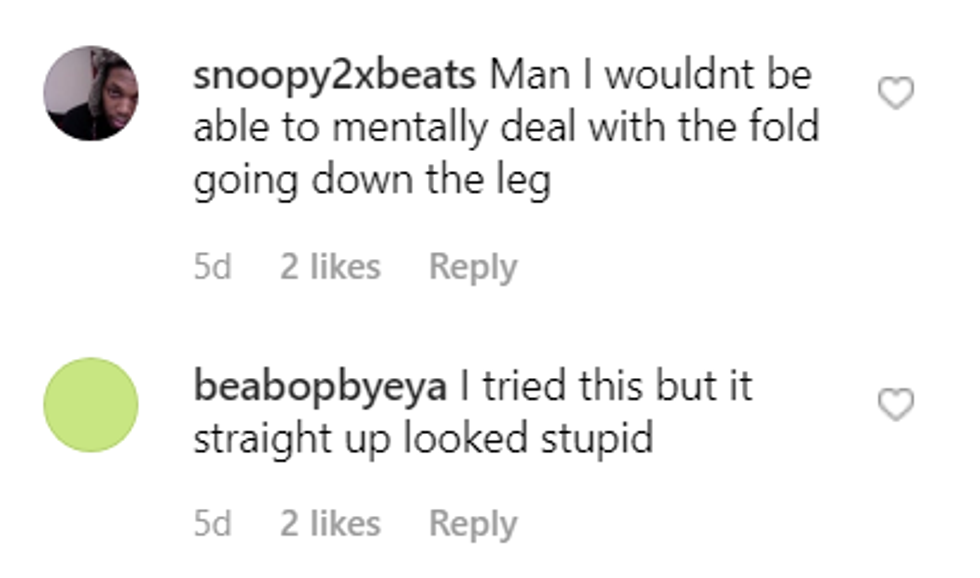Screen dimensions: 980x578
Task: Select the line "straight up looked stupid"
Action: coord(422,439)
